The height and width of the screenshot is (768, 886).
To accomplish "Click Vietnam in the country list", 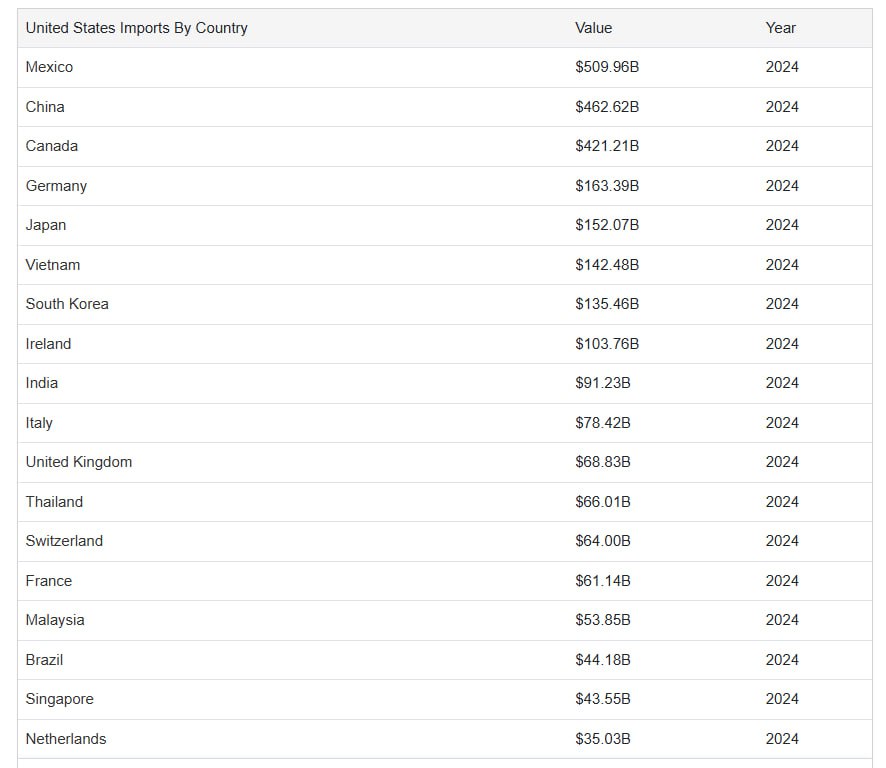I will pos(53,264).
